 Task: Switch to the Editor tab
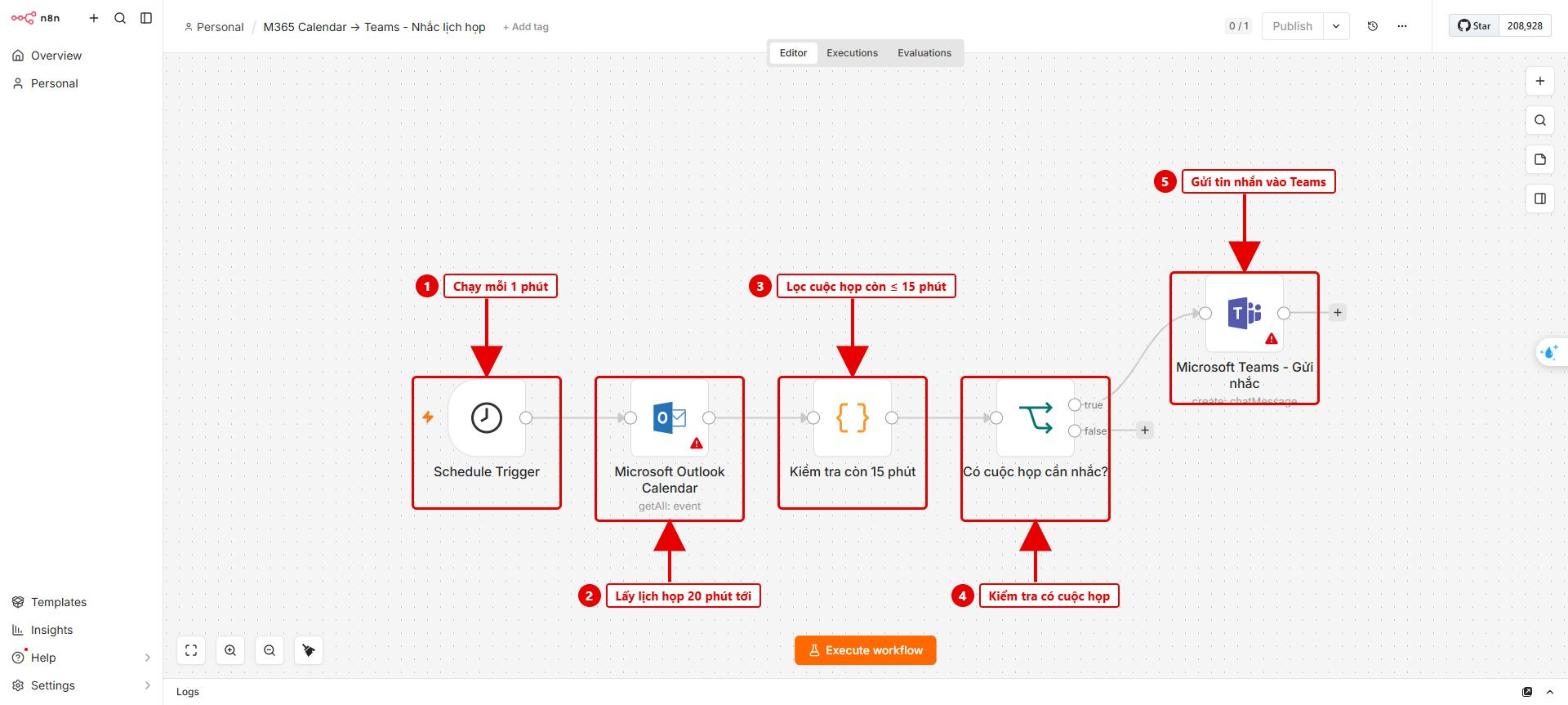793,53
